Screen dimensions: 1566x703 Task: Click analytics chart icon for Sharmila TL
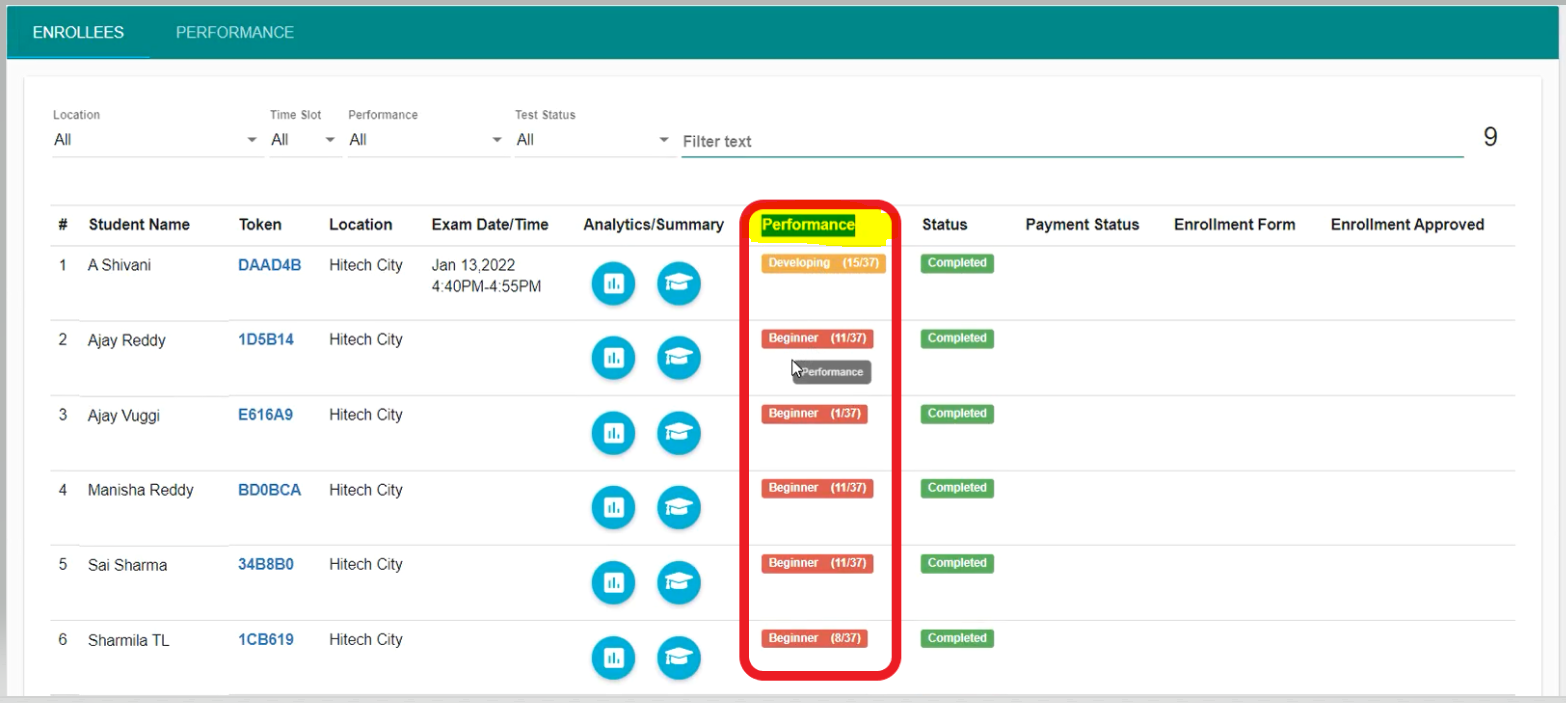(613, 658)
